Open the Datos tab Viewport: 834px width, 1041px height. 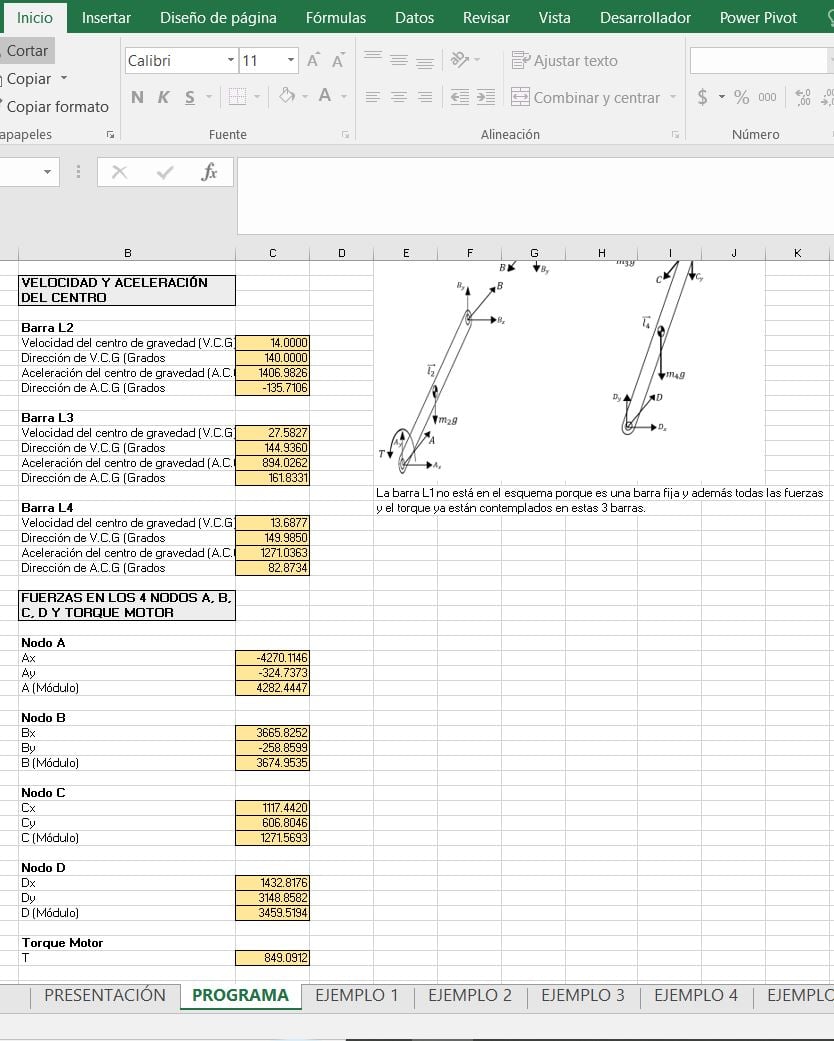(414, 18)
